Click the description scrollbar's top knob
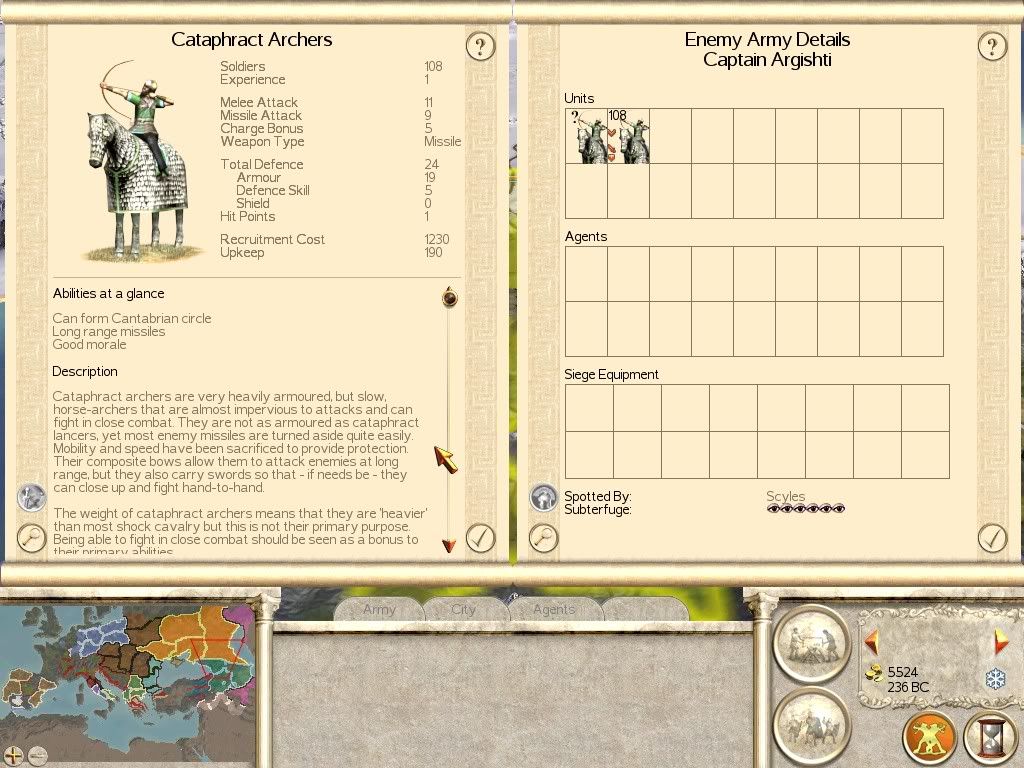 pyautogui.click(x=449, y=297)
